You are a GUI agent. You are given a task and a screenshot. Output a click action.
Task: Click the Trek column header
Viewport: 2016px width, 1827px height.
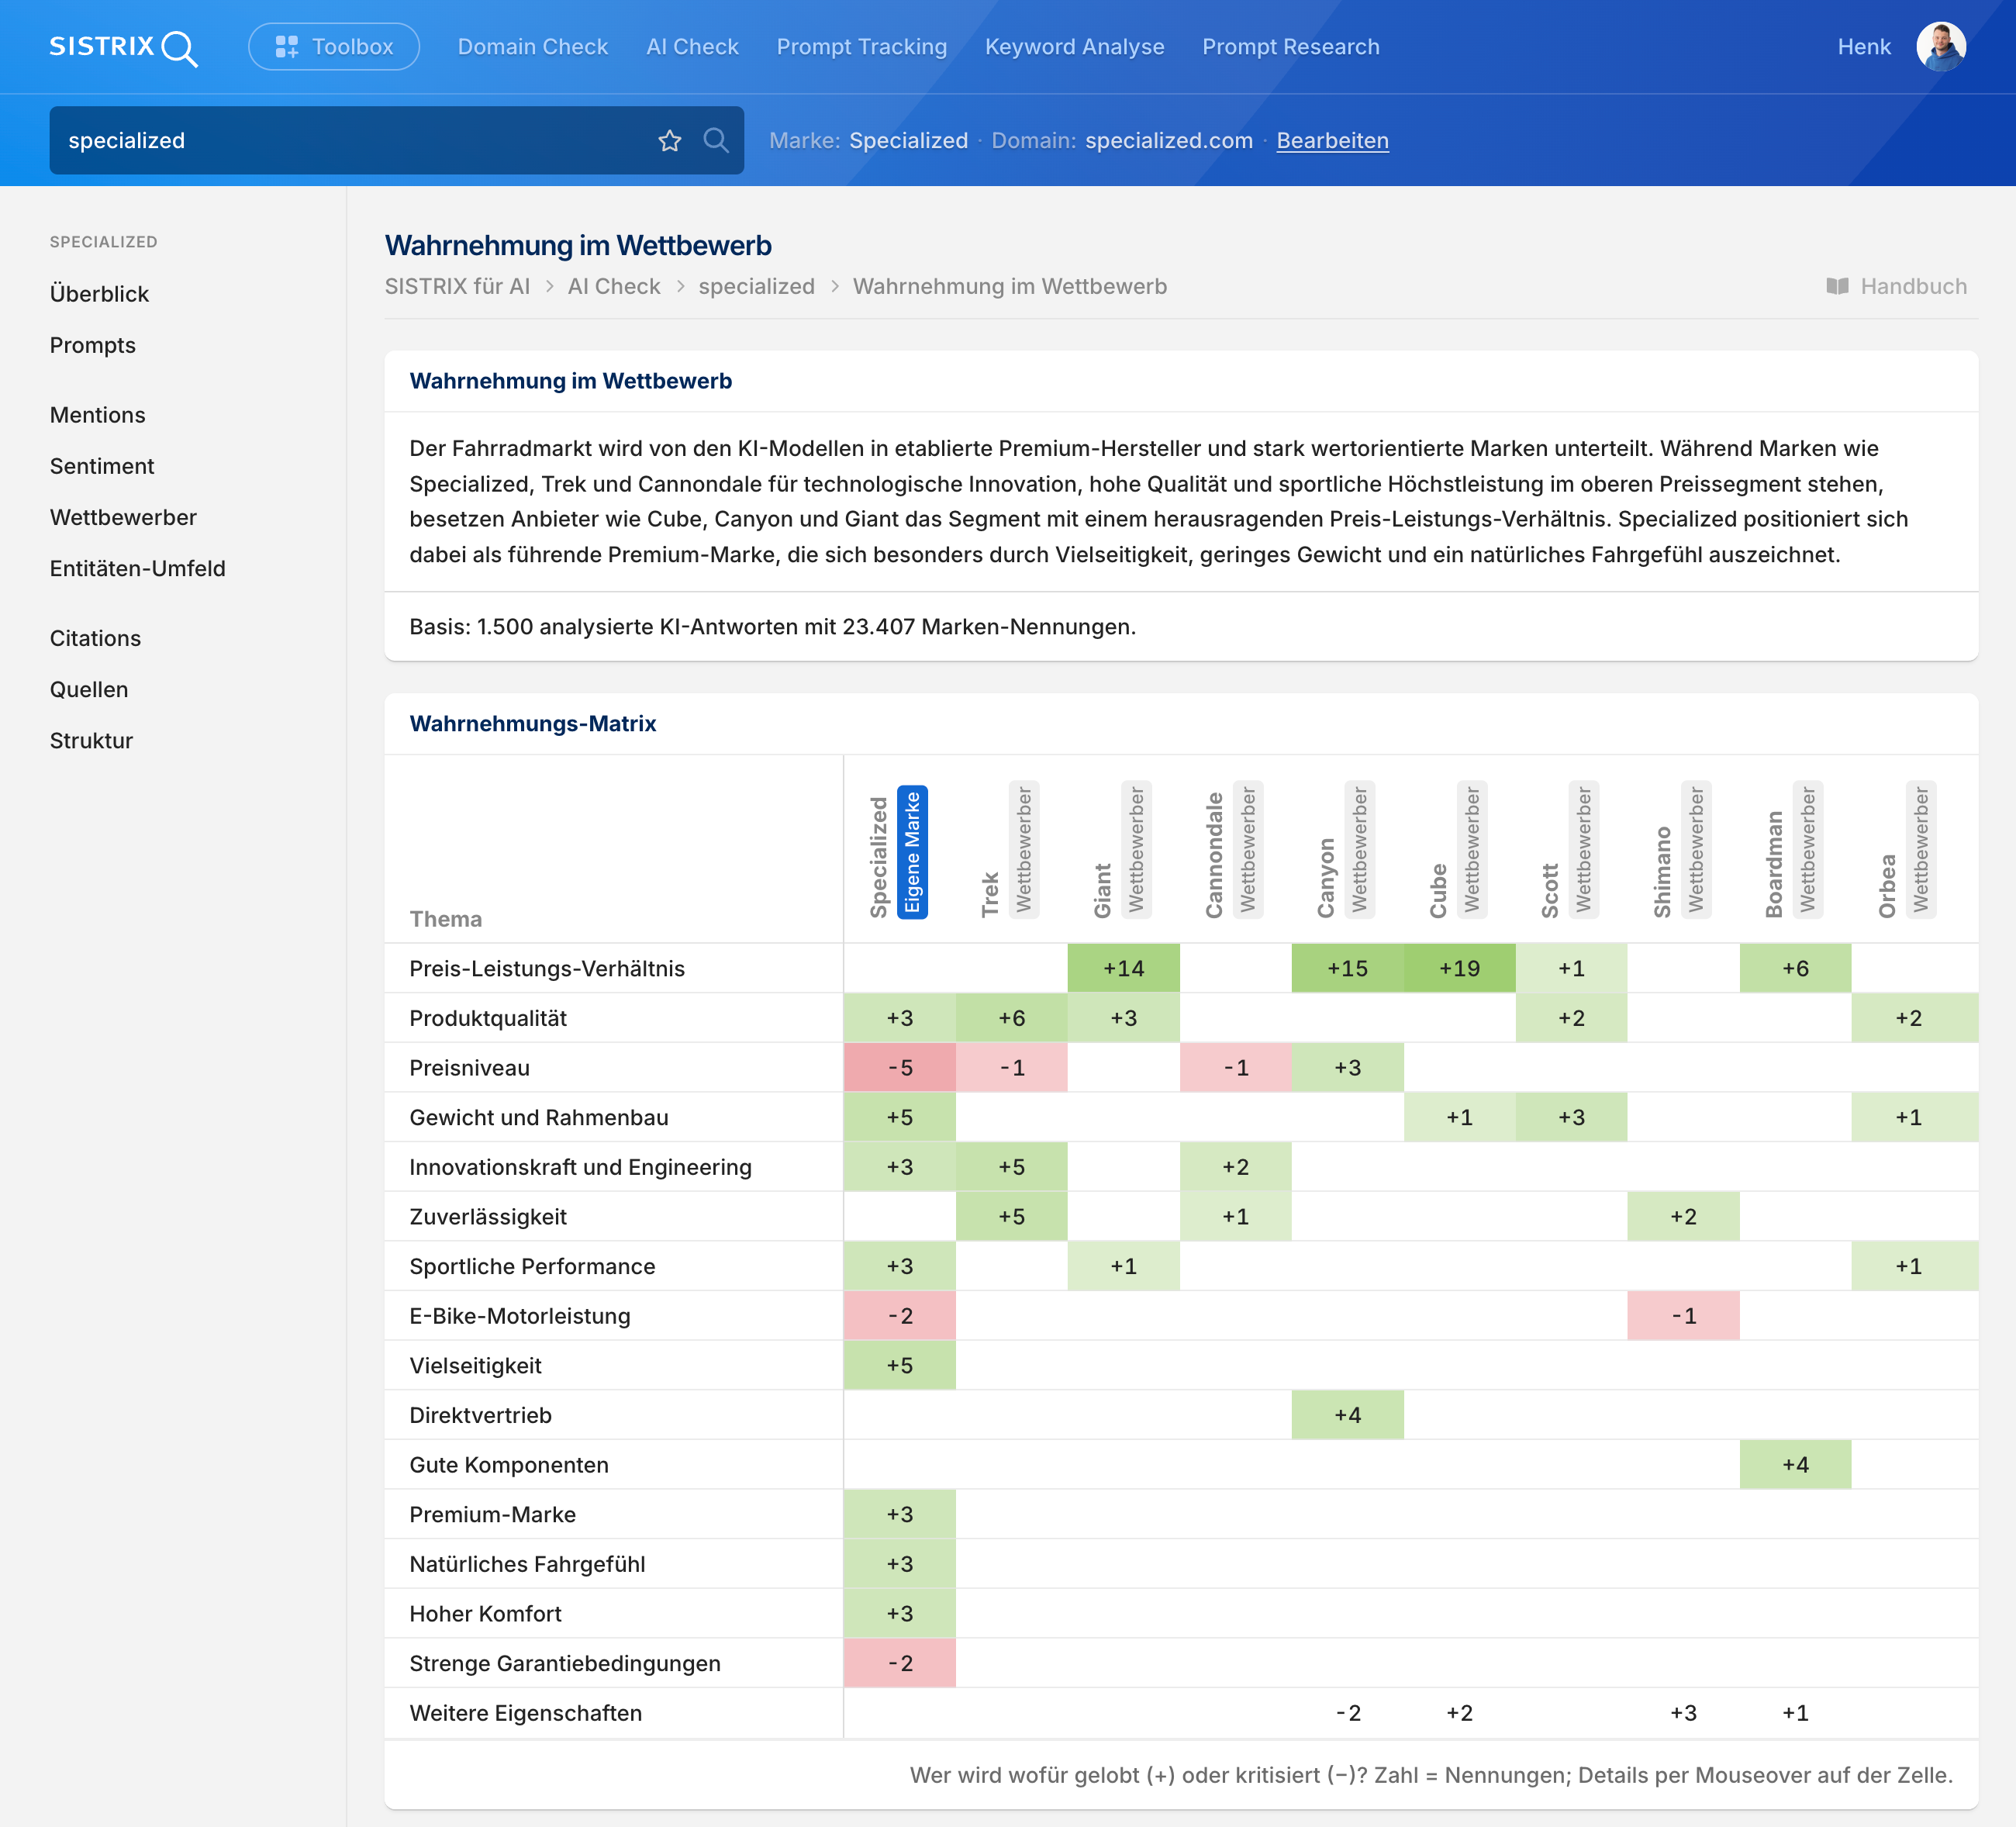[x=990, y=893]
